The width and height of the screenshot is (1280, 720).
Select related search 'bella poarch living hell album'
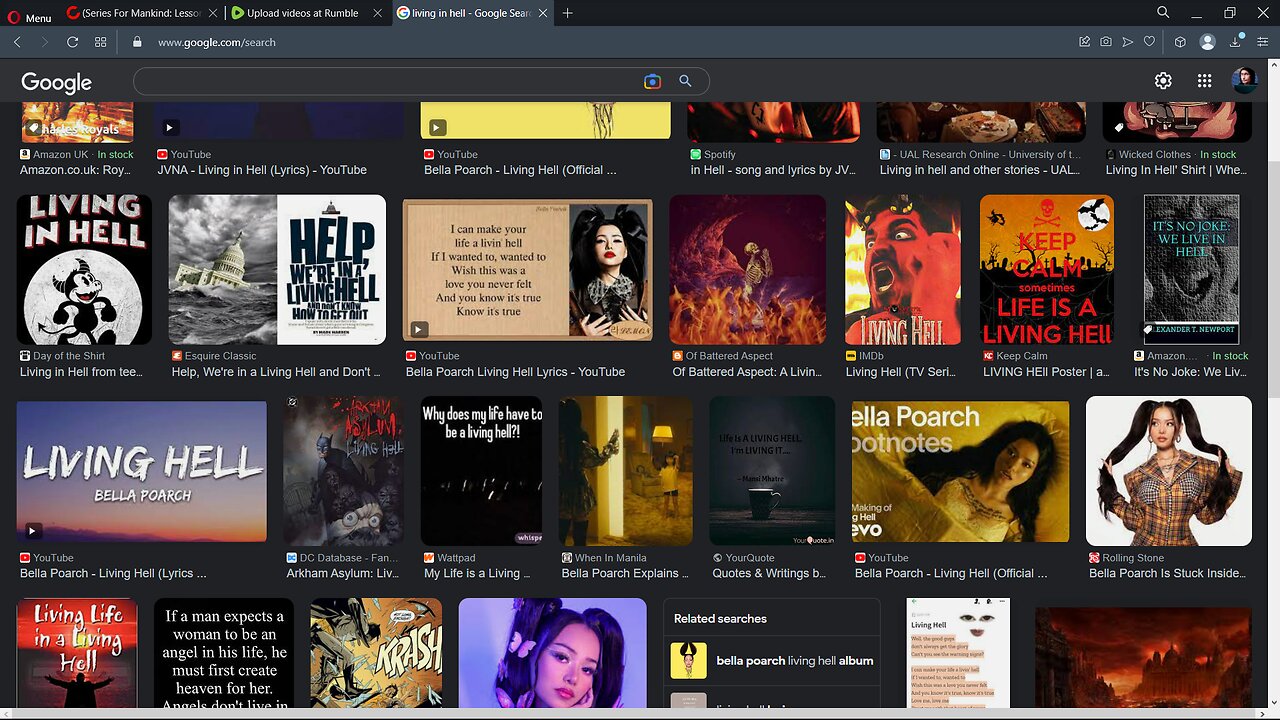pos(771,661)
